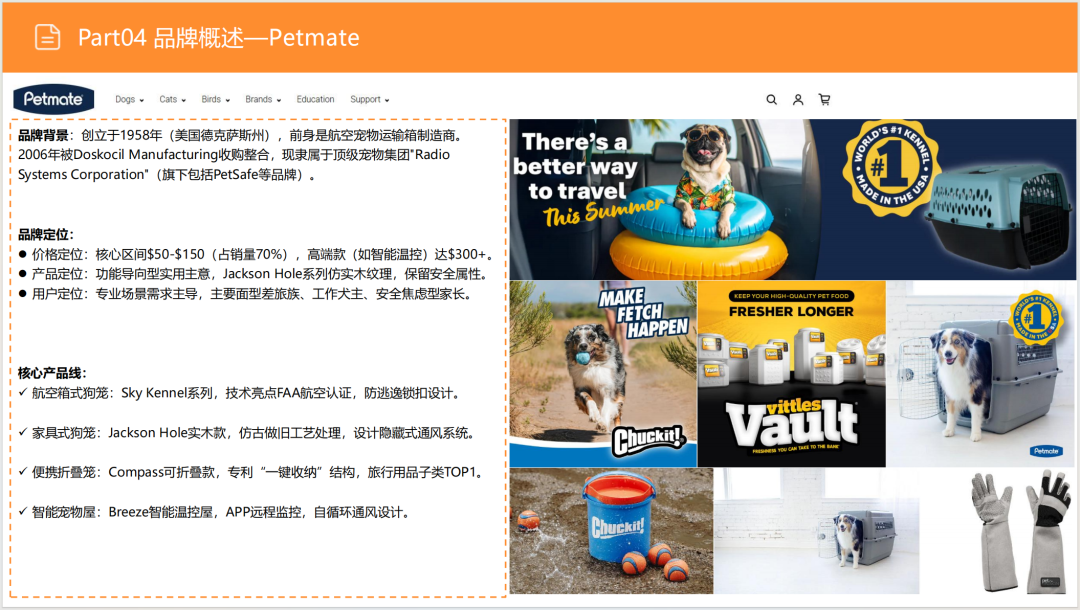Select the small gray kennel in white room image
Image resolution: width=1080 pixels, height=610 pixels.
coord(816,531)
